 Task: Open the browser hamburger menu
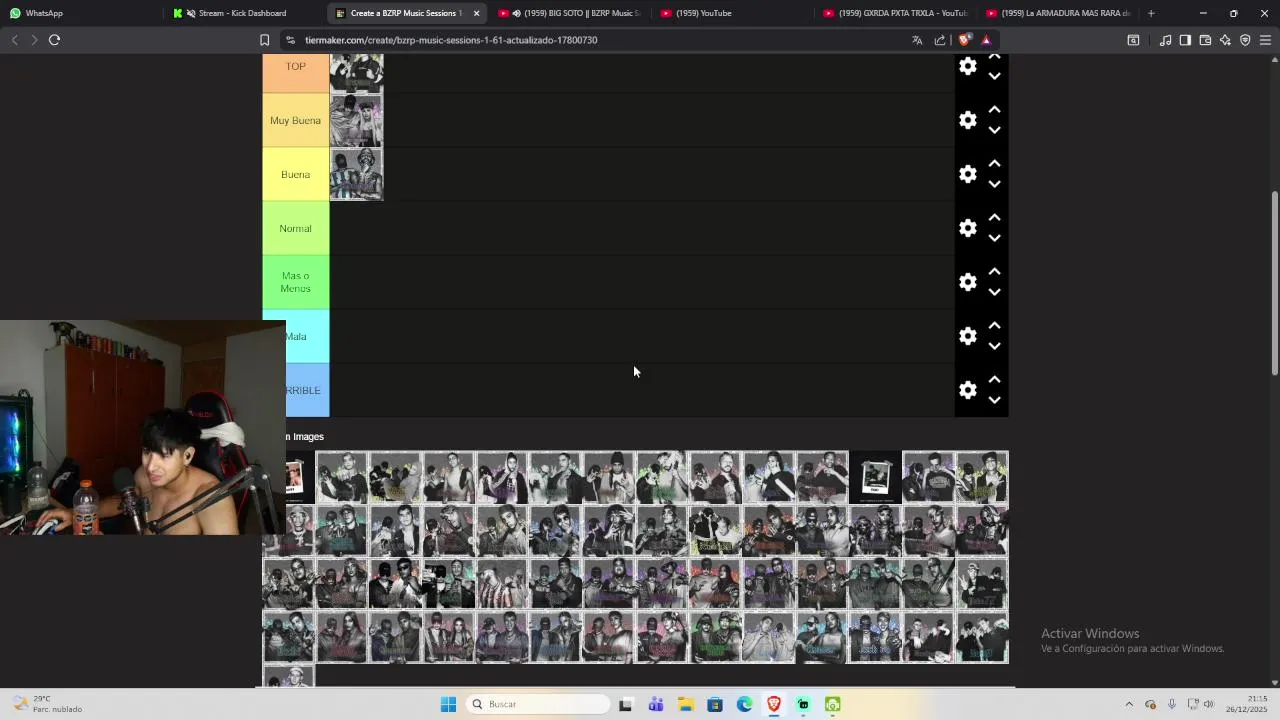coord(1265,40)
